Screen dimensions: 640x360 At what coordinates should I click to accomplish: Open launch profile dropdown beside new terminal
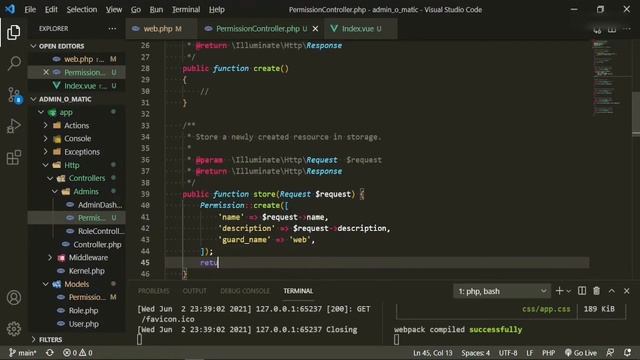click(x=569, y=291)
